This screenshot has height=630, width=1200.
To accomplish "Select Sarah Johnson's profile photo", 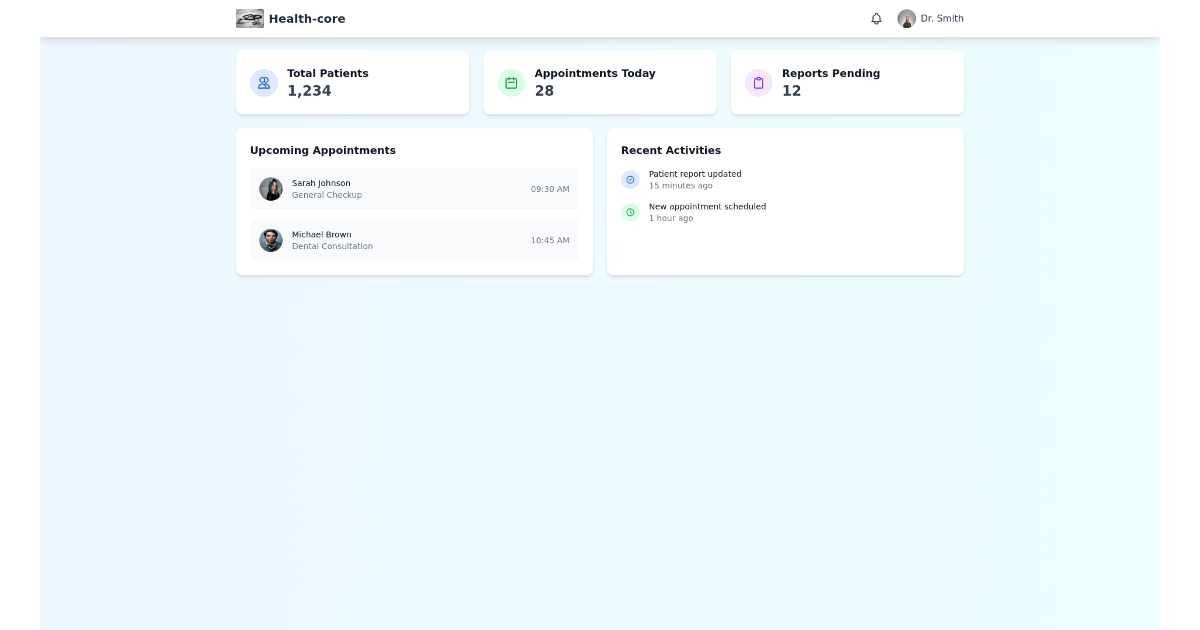I will tap(271, 189).
